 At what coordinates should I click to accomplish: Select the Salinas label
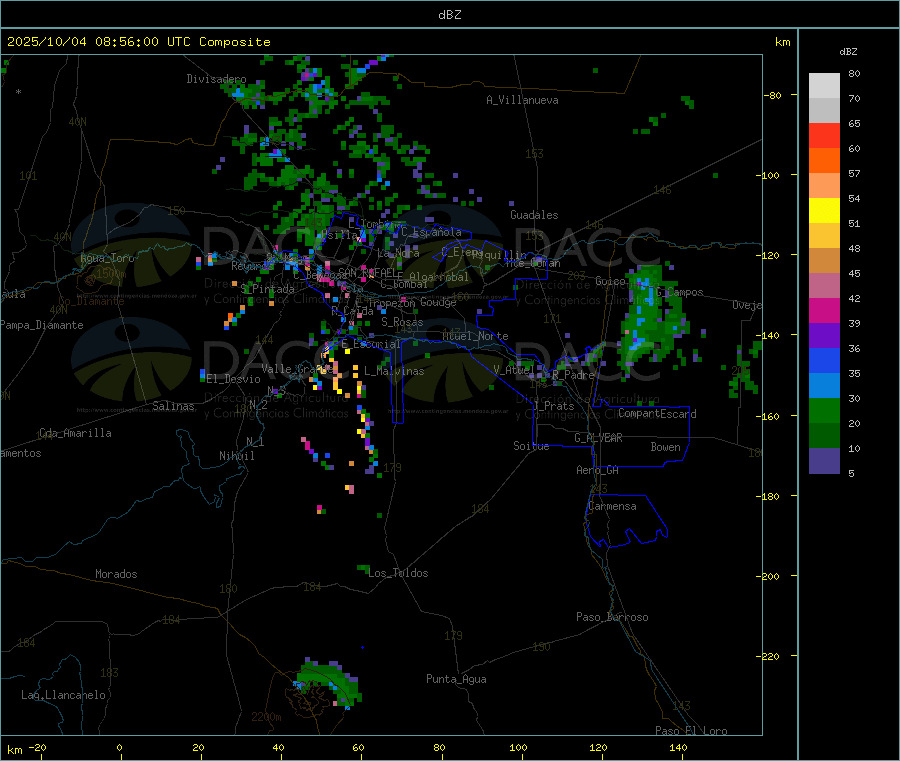(173, 406)
